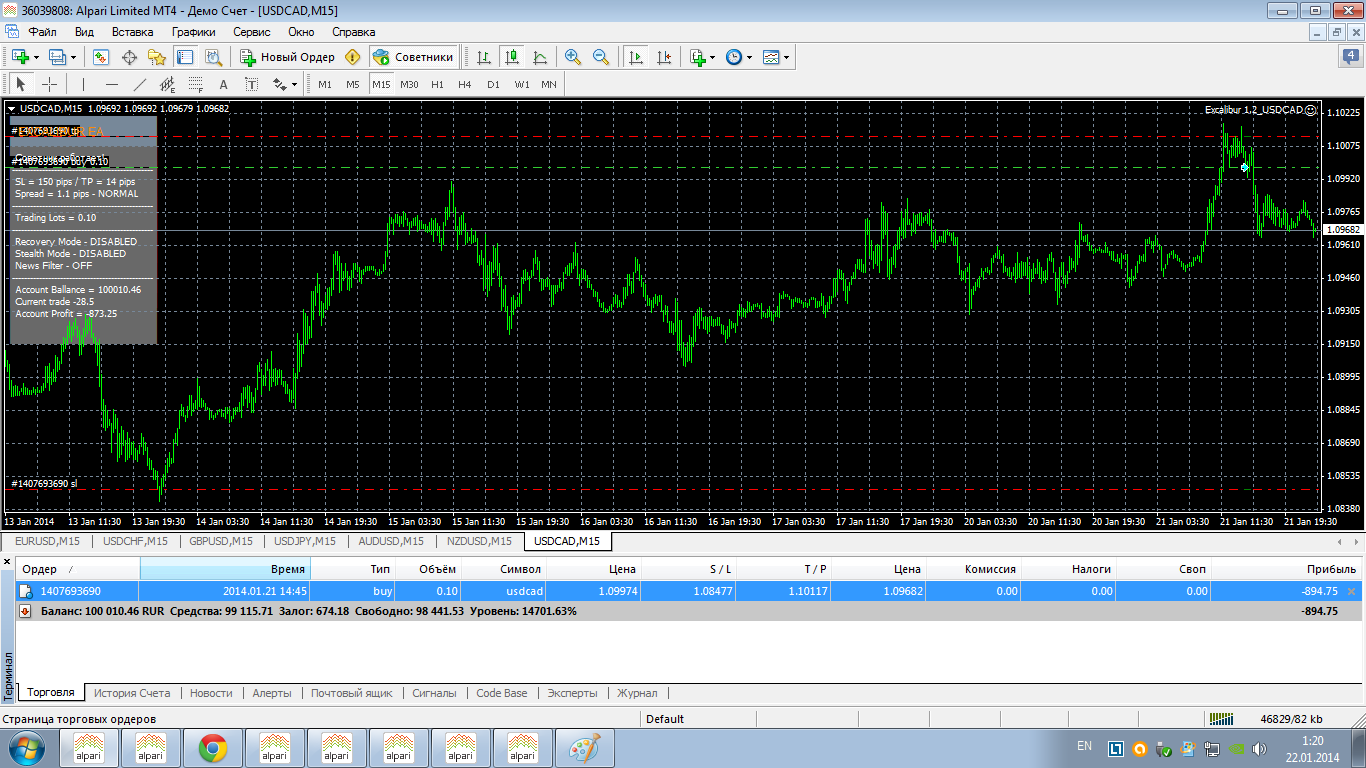Screen dimensions: 1366x768
Task: Select the D1 timeframe button
Action: 493,84
